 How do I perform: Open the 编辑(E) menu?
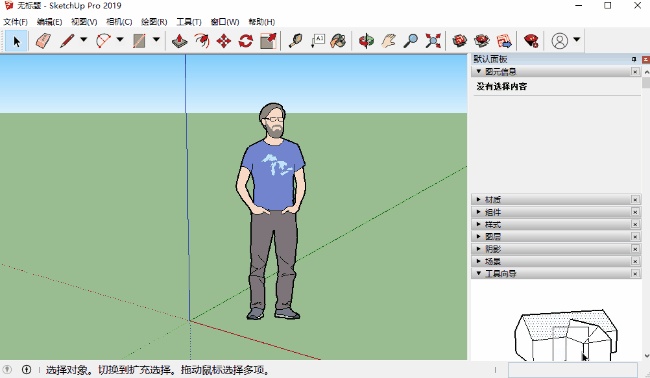(x=49, y=22)
